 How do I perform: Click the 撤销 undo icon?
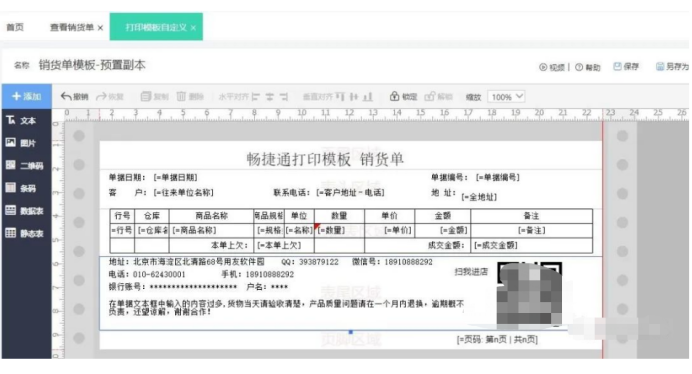tap(67, 96)
